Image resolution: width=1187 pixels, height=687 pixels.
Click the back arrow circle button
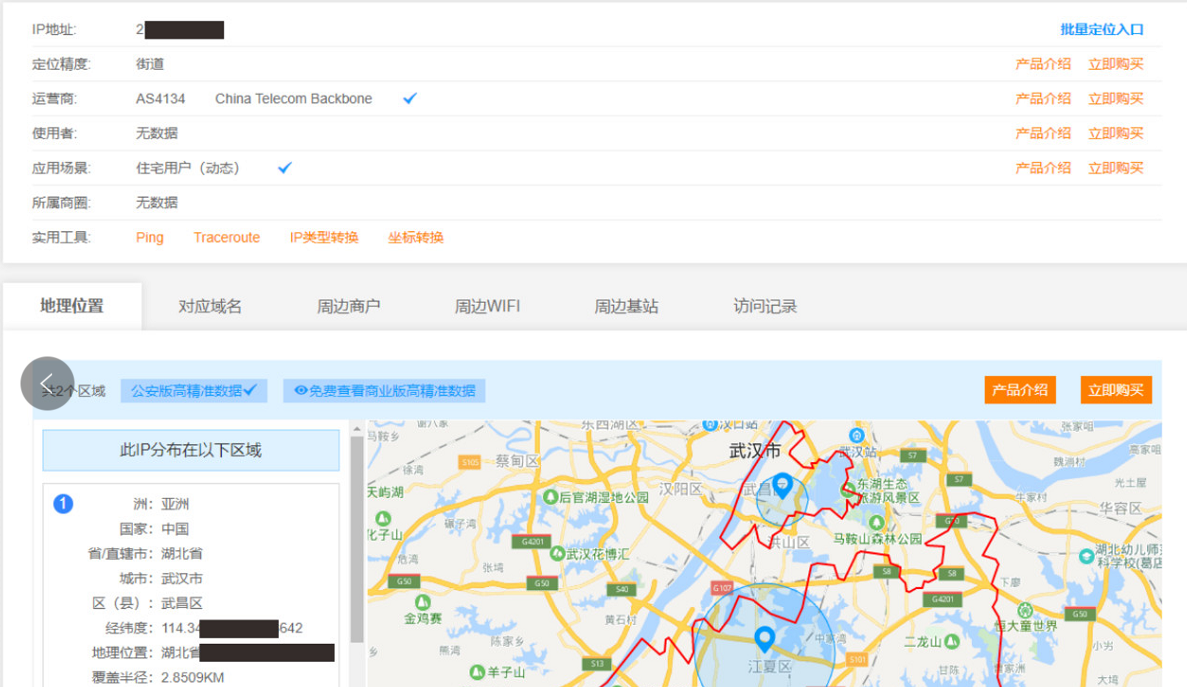[47, 383]
